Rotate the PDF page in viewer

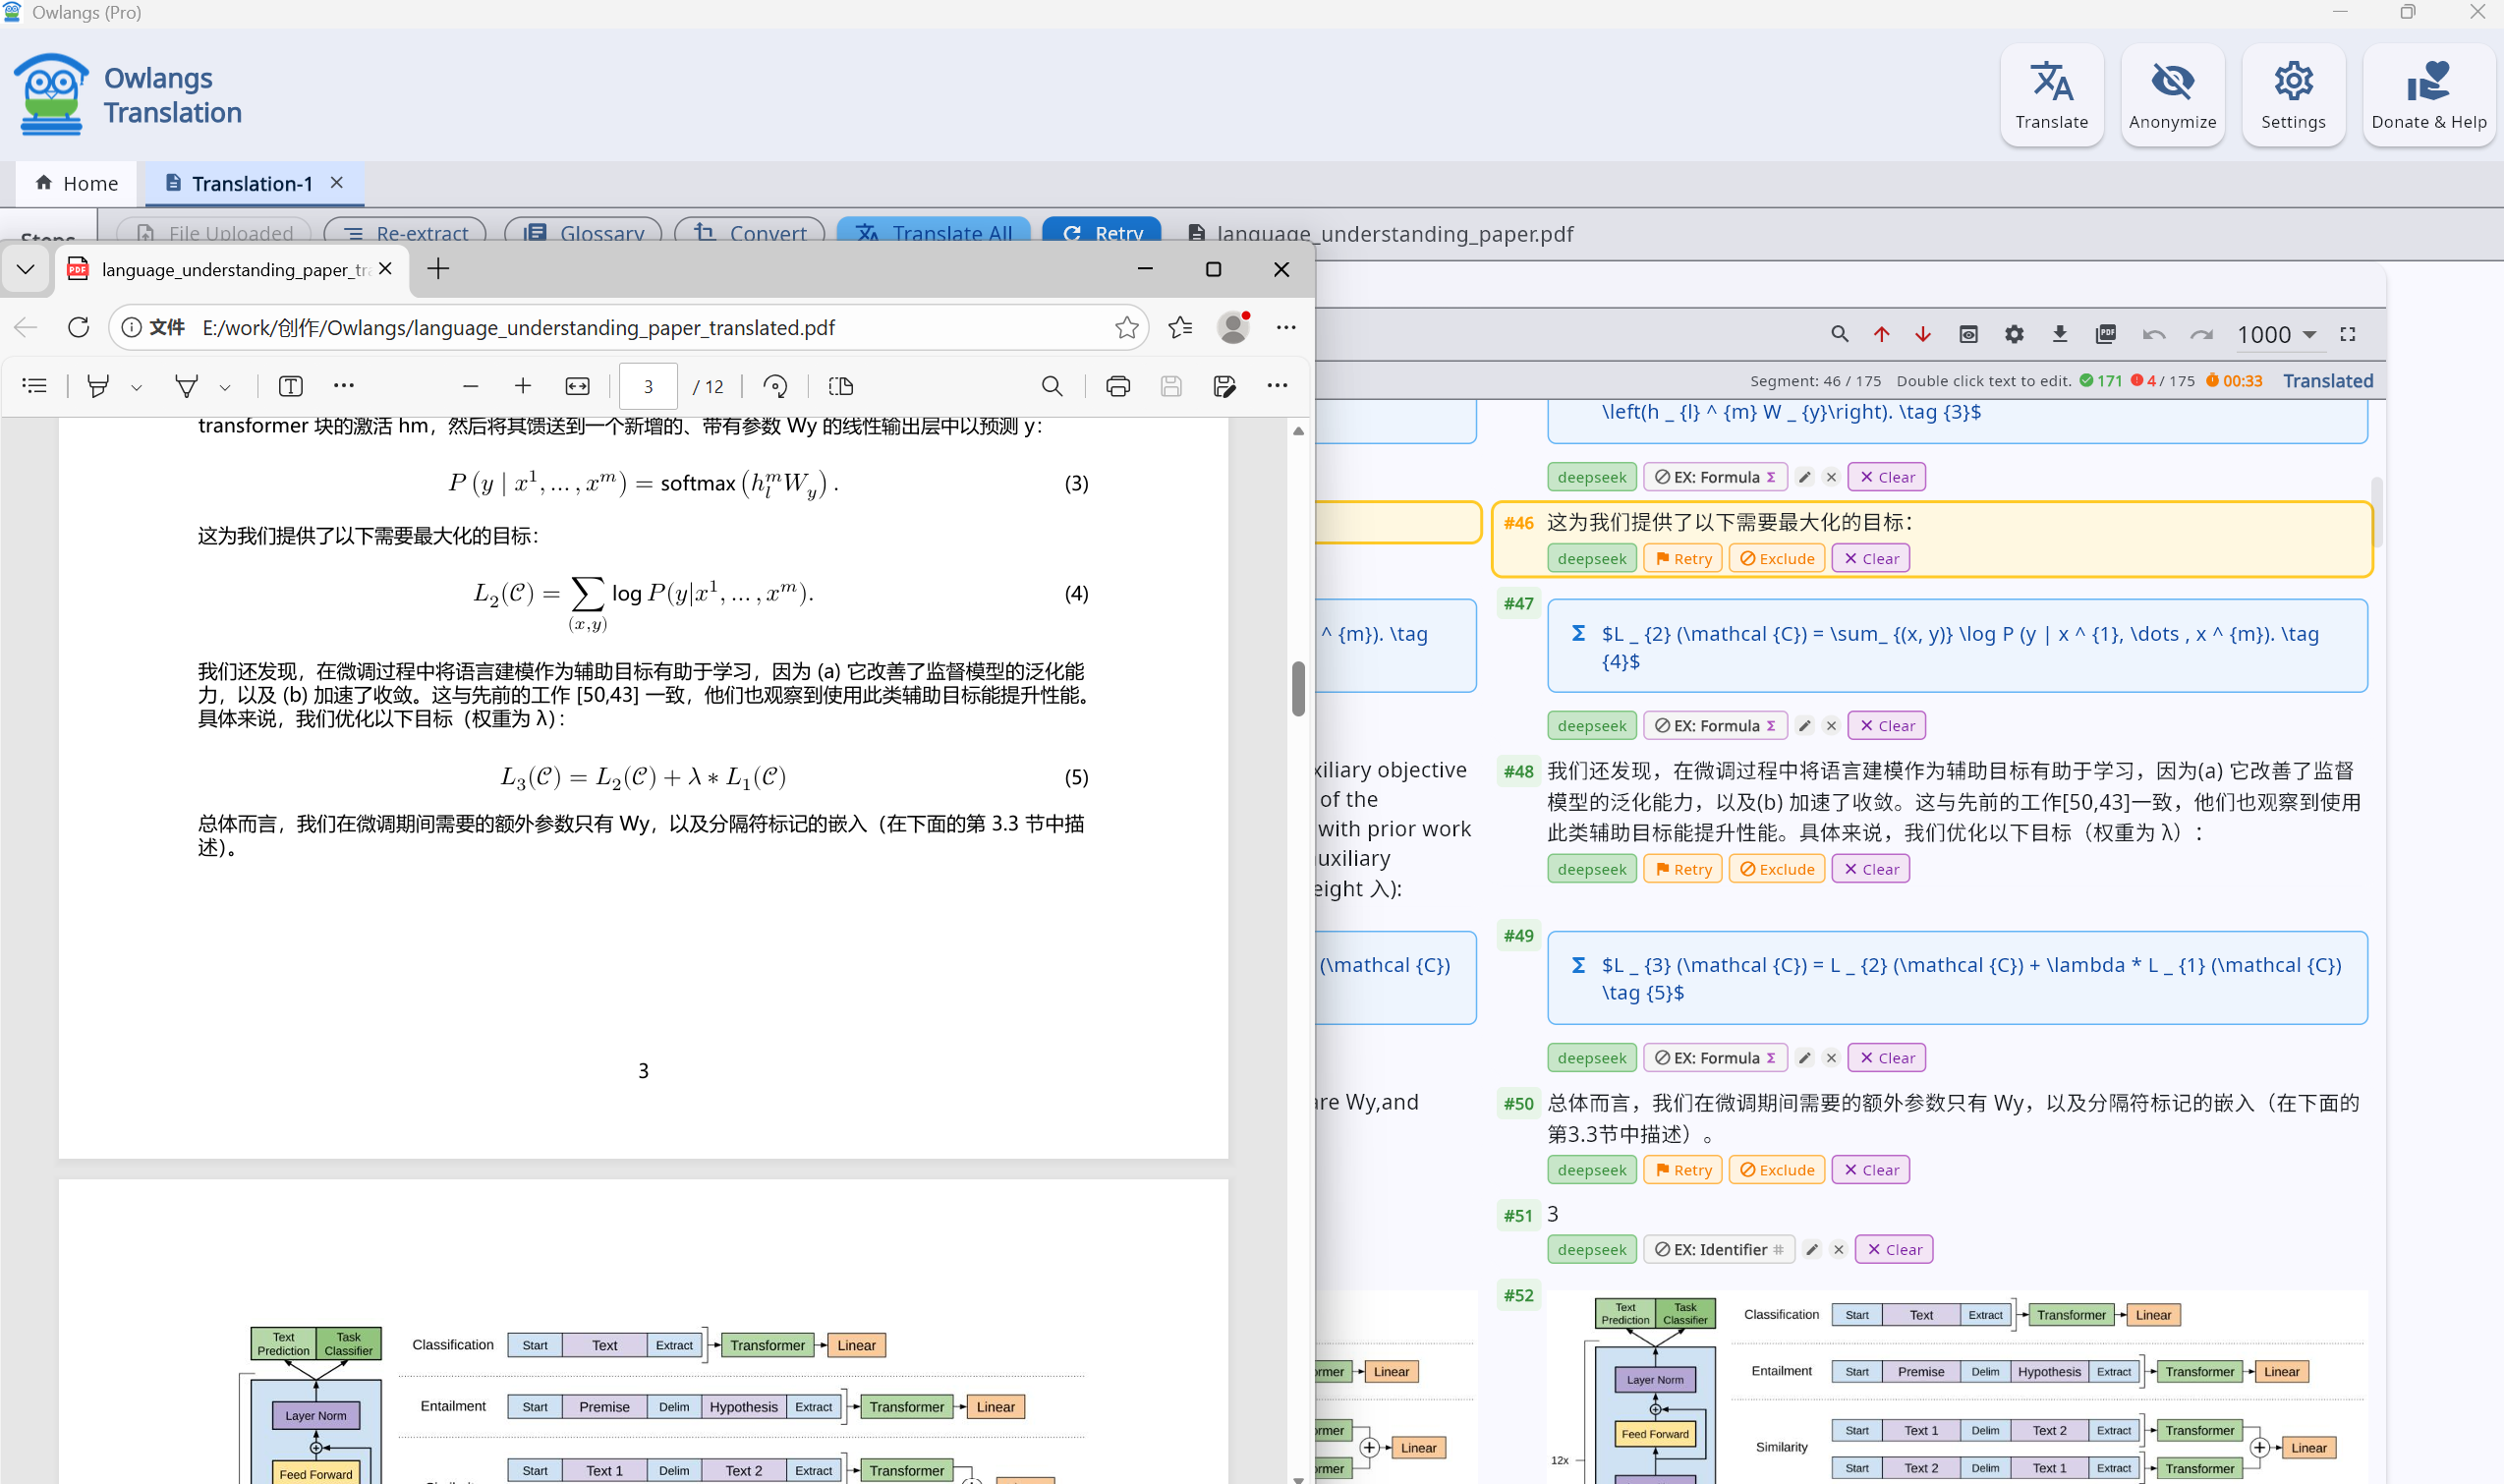pyautogui.click(x=775, y=386)
